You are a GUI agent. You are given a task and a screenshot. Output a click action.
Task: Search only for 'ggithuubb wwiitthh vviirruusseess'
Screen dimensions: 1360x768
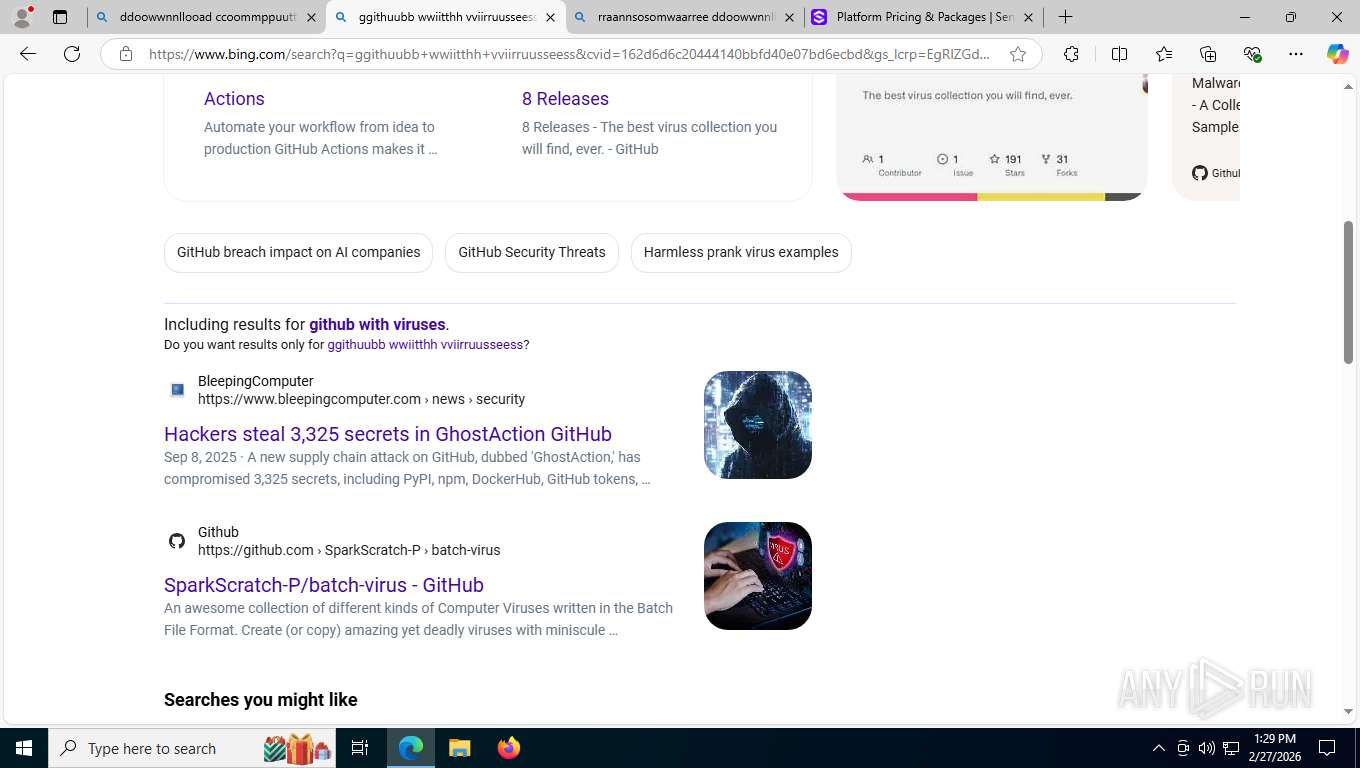click(426, 344)
